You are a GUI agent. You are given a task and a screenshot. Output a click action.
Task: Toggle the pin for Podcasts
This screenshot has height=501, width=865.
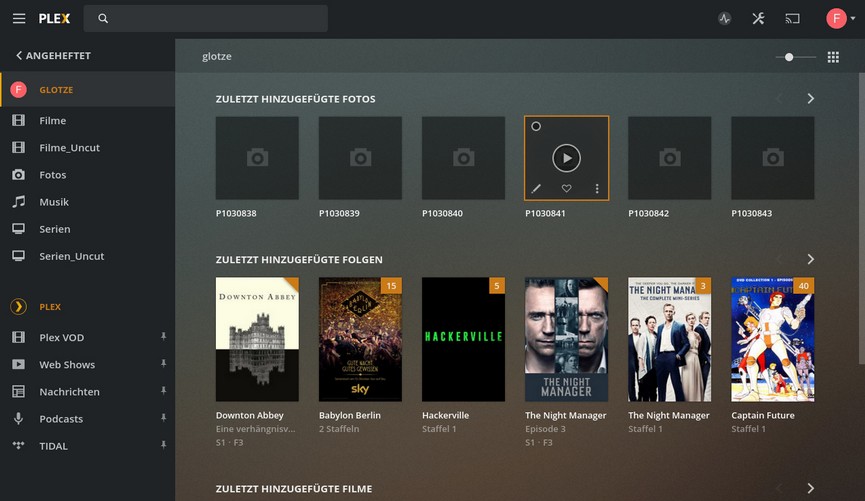click(163, 417)
